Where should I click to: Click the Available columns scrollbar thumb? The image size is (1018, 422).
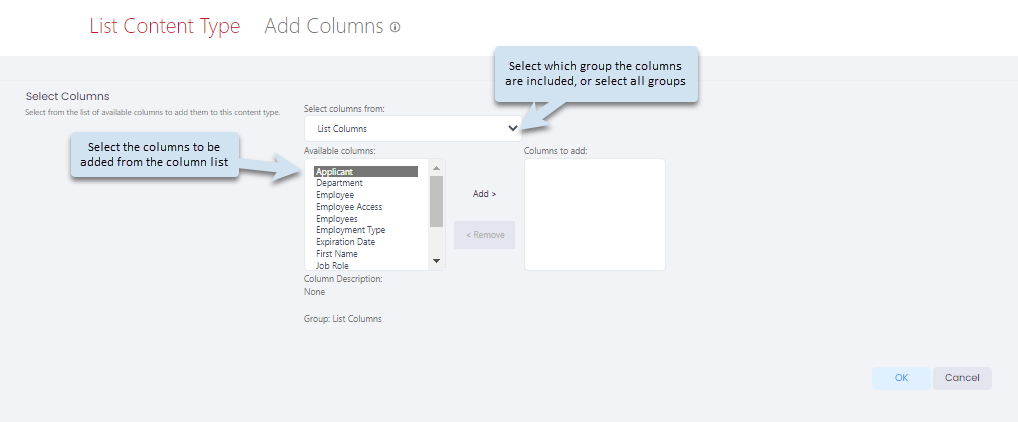click(x=436, y=201)
